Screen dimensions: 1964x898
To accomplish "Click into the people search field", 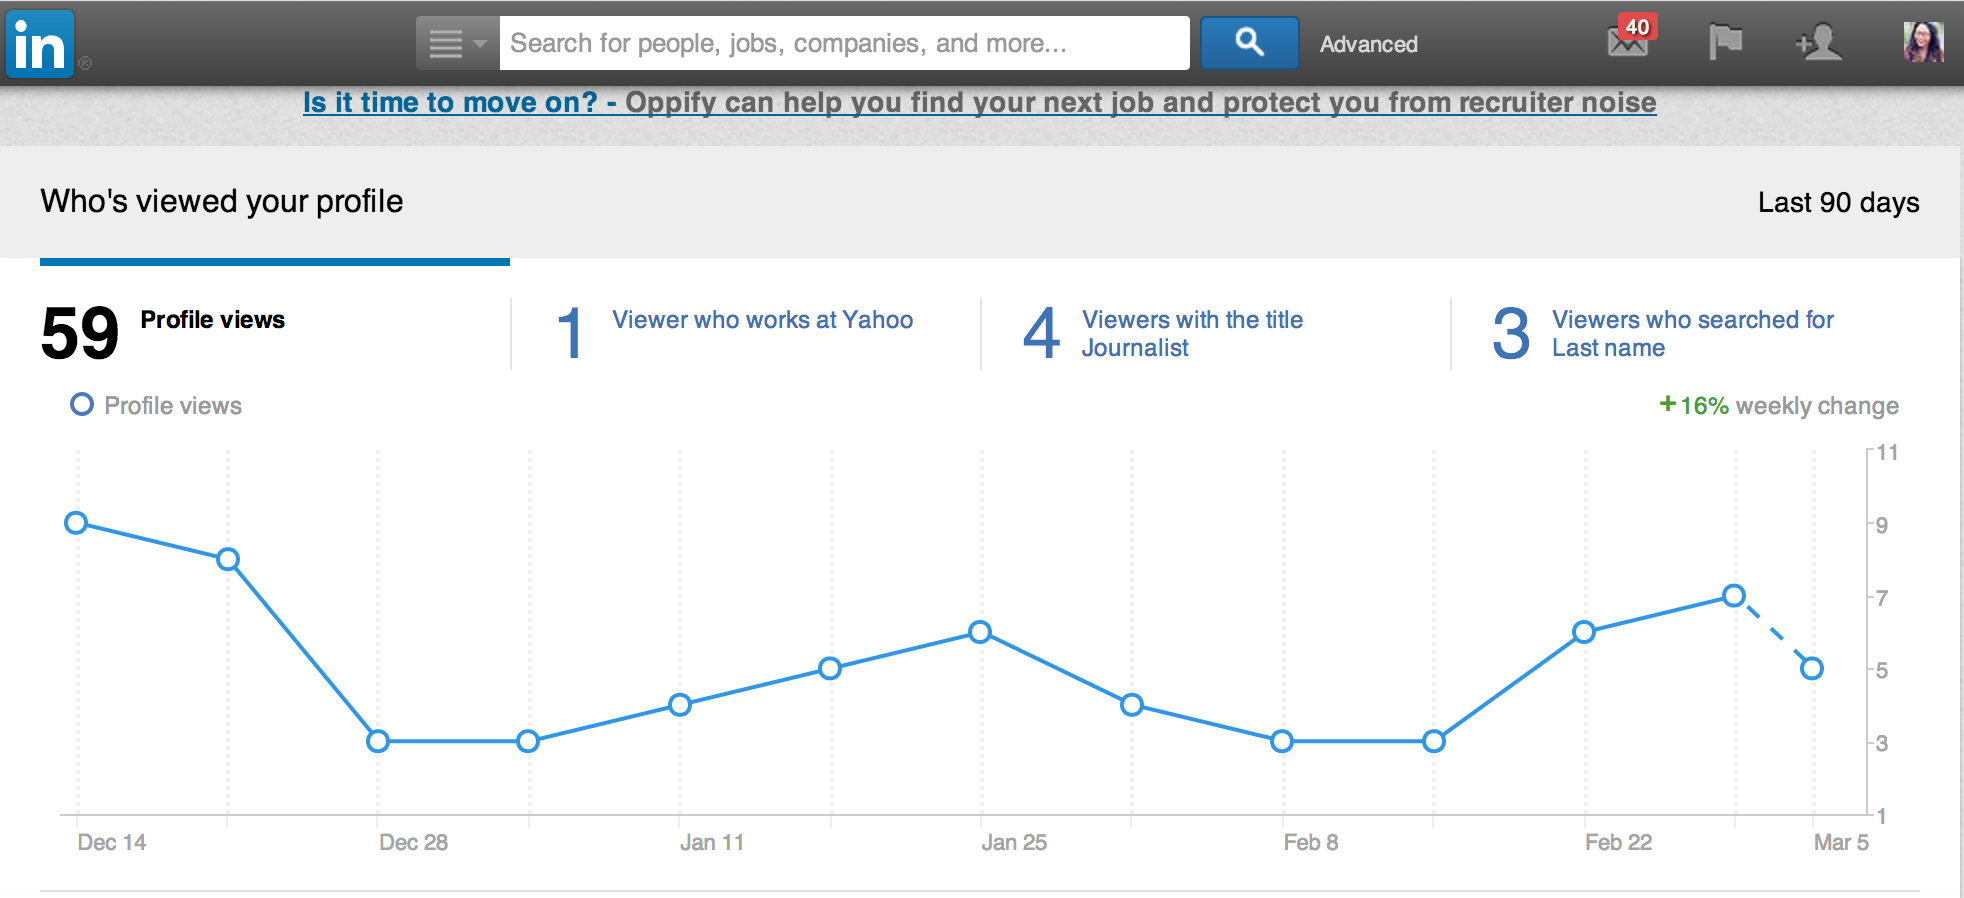I will point(843,43).
